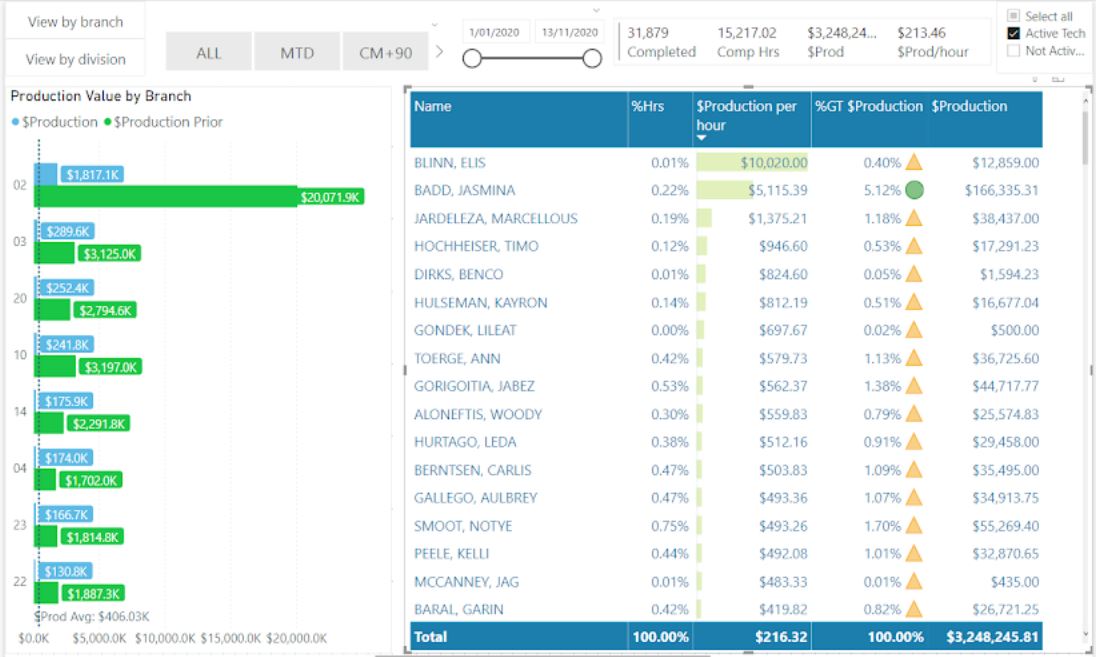Click the green circle indicator for BADD, JASMINA
This screenshot has height=657, width=1096.
pyautogui.click(x=913, y=190)
